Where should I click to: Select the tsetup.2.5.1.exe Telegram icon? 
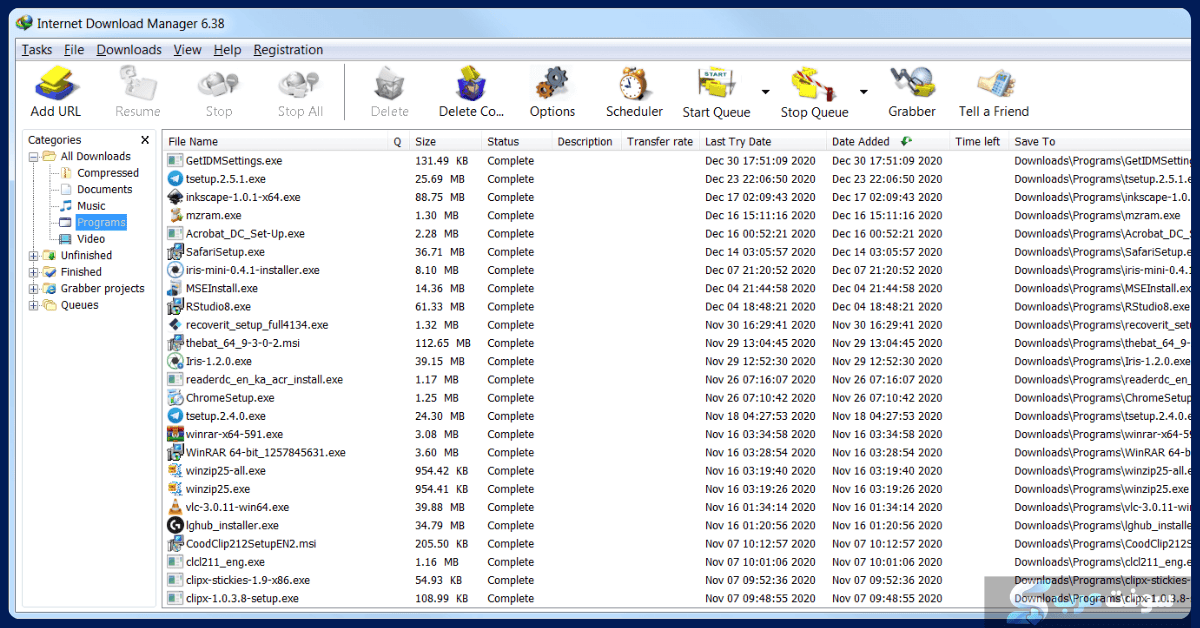(175, 179)
